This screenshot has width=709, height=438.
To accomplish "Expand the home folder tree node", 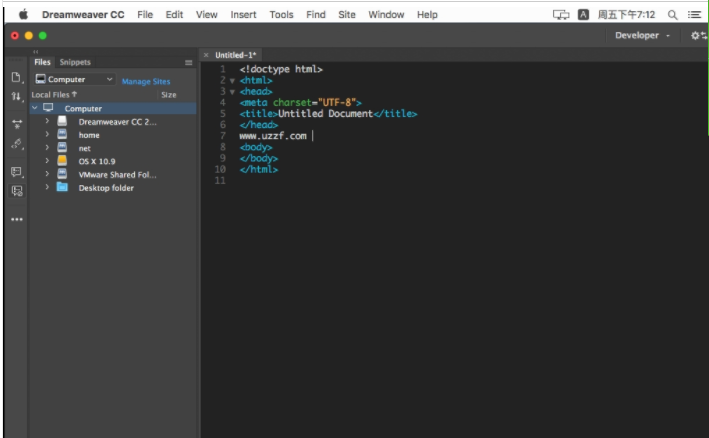I will point(47,134).
